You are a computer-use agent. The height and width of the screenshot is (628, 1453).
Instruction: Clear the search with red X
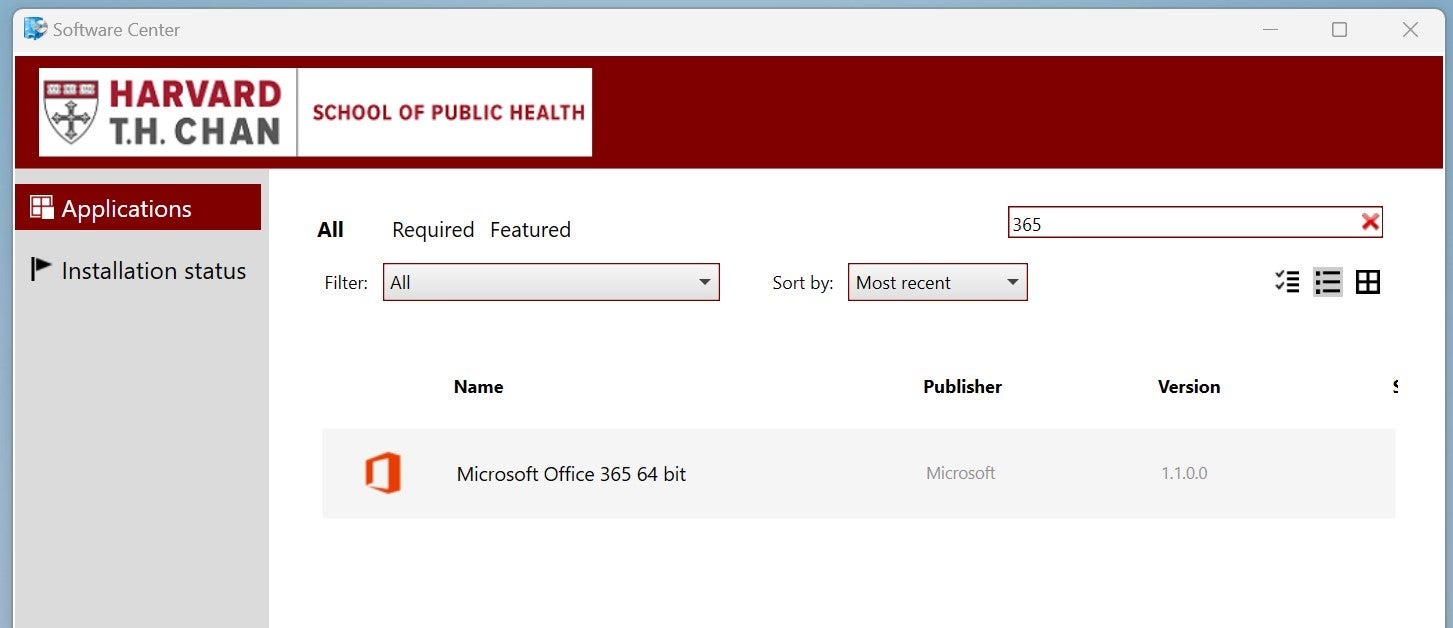(1370, 222)
